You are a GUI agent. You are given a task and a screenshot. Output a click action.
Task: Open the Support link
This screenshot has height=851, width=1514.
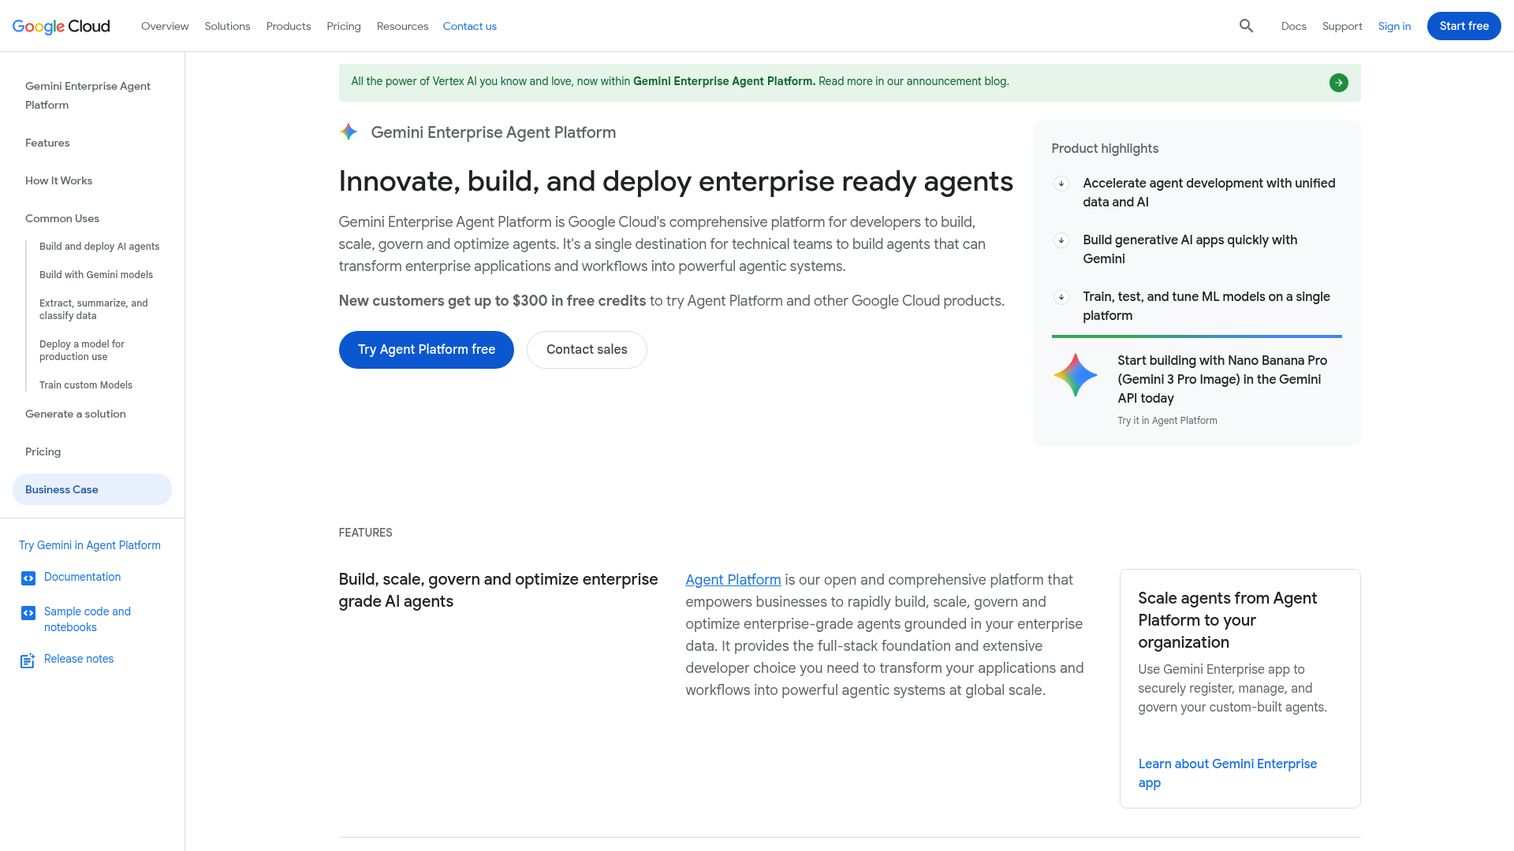(x=1342, y=26)
